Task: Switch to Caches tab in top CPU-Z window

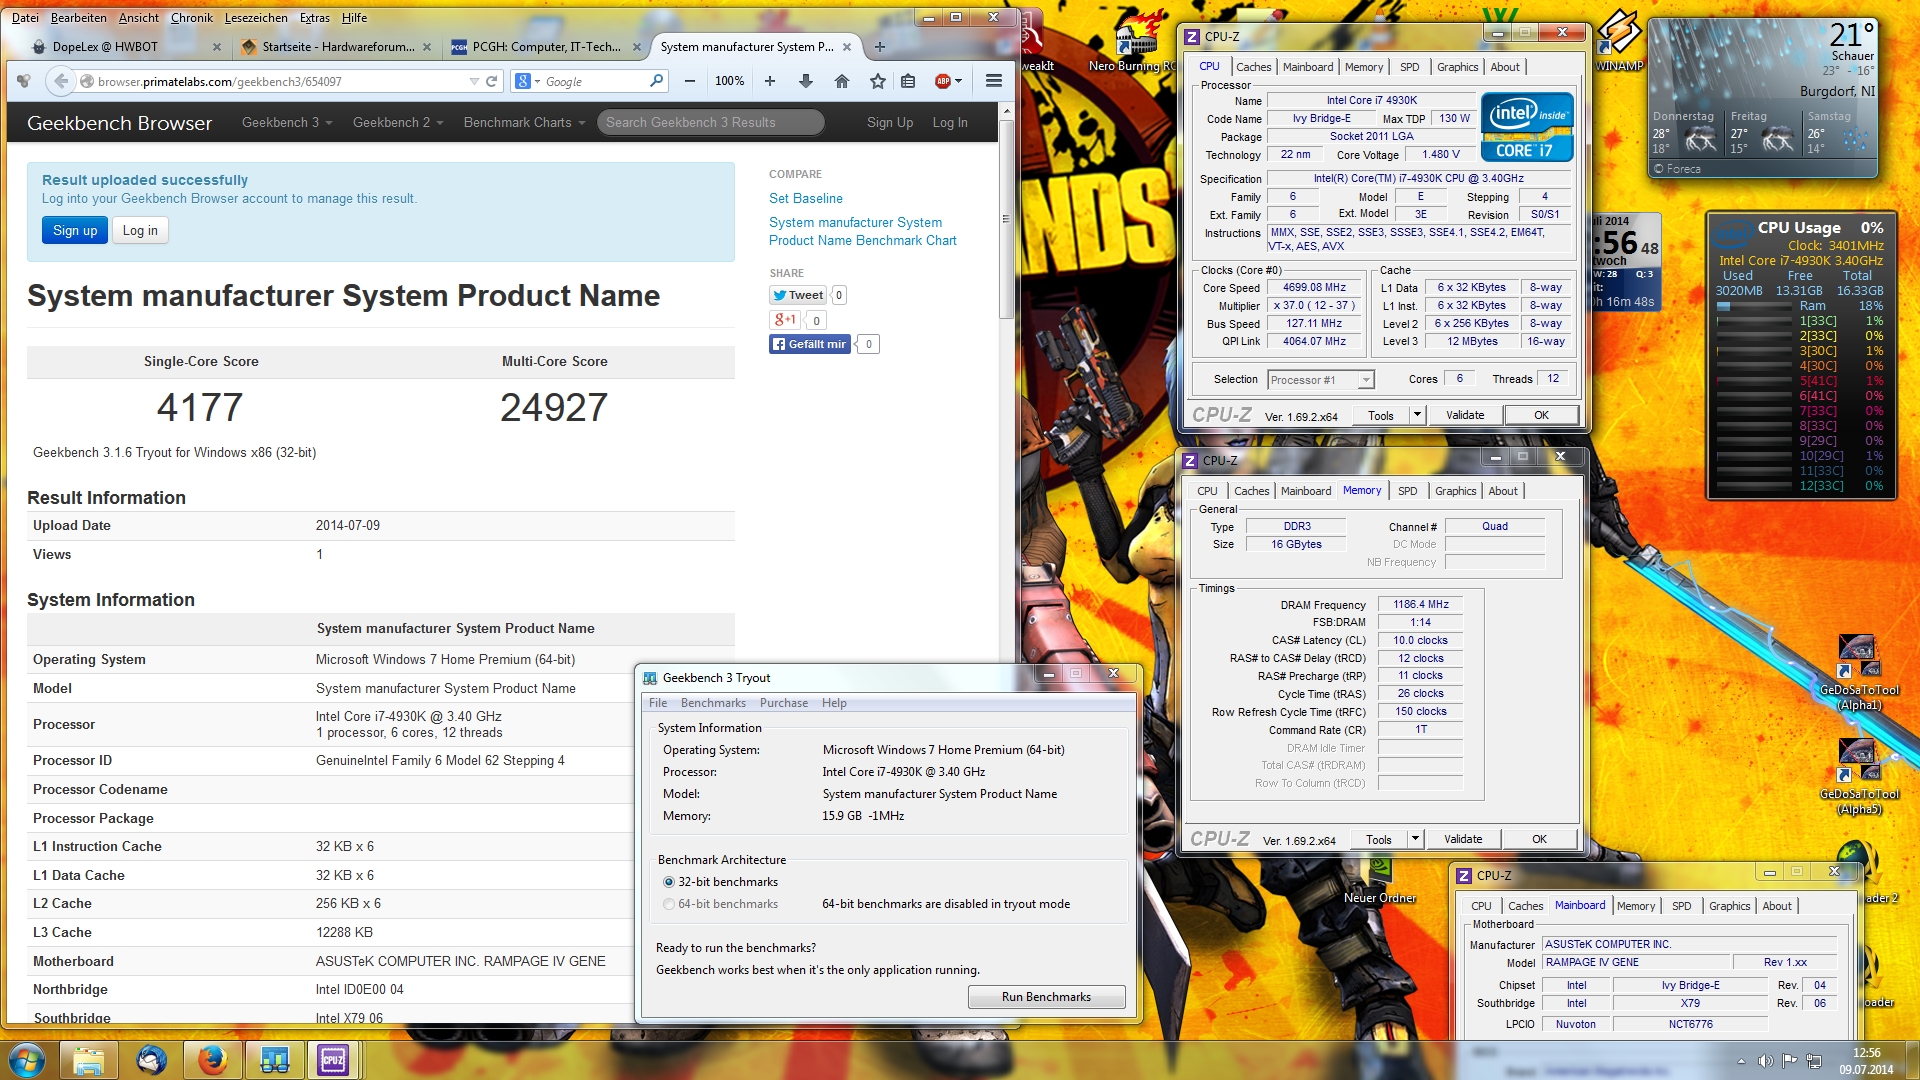Action: click(x=1253, y=67)
